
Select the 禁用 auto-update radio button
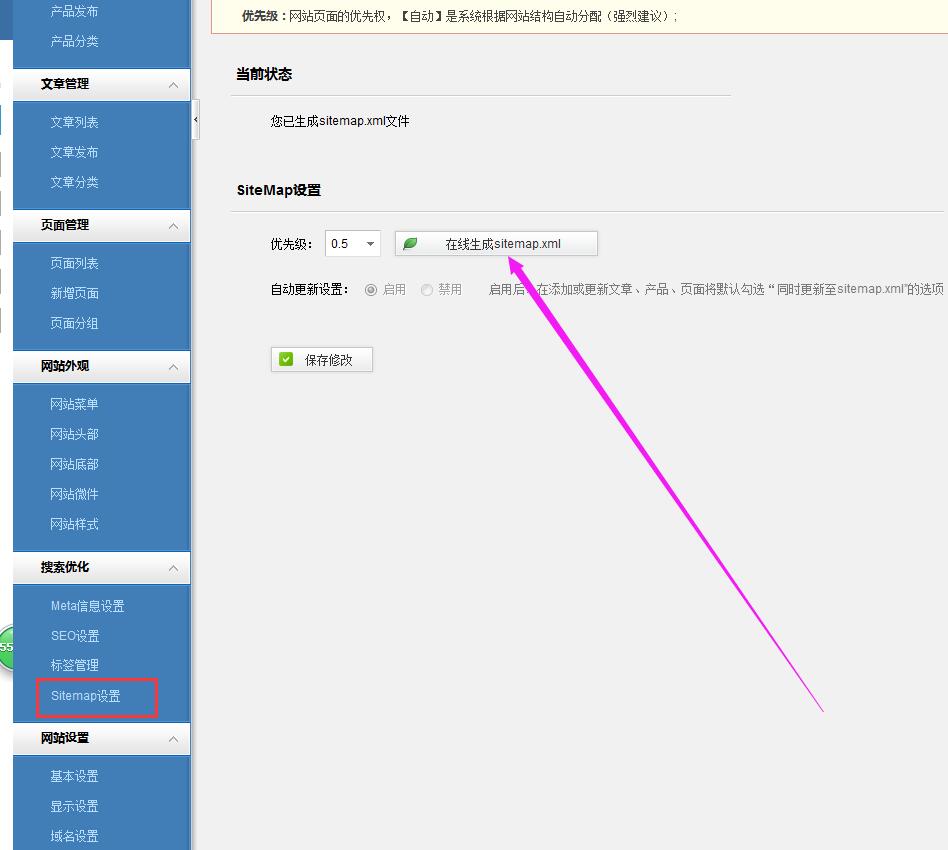coord(425,288)
